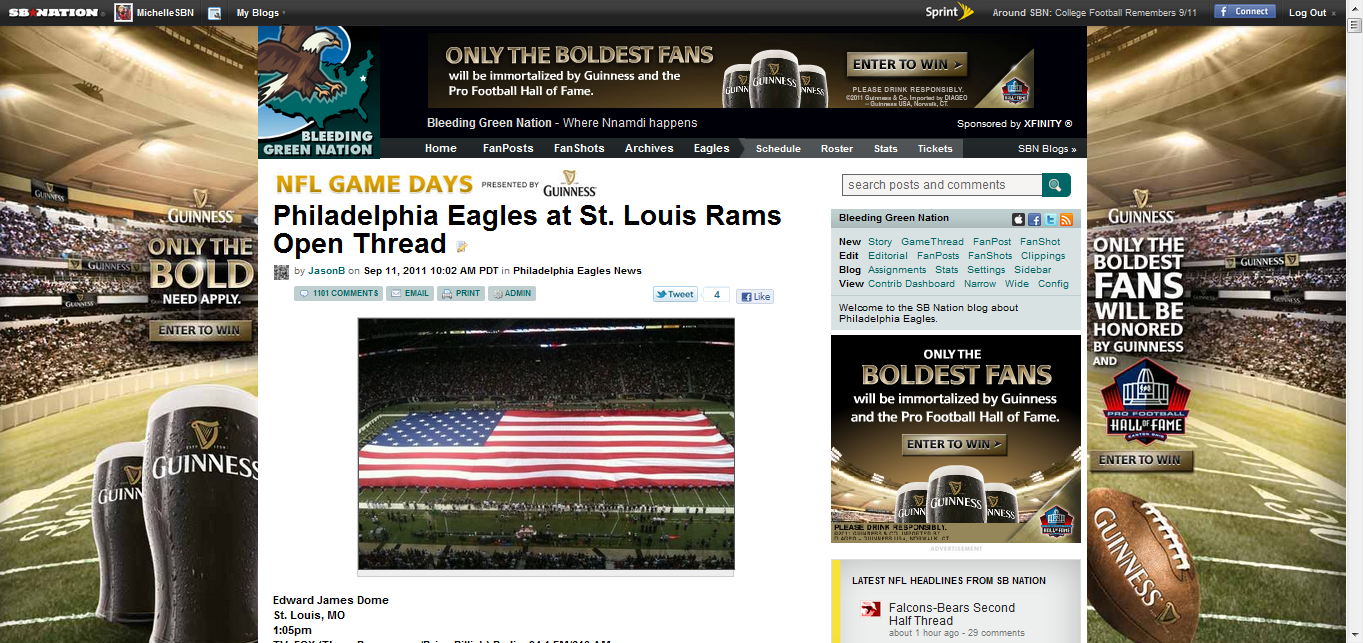1363x643 pixels.
Task: Click the Facebook icon in sidebar header
Action: pyautogui.click(x=1035, y=219)
